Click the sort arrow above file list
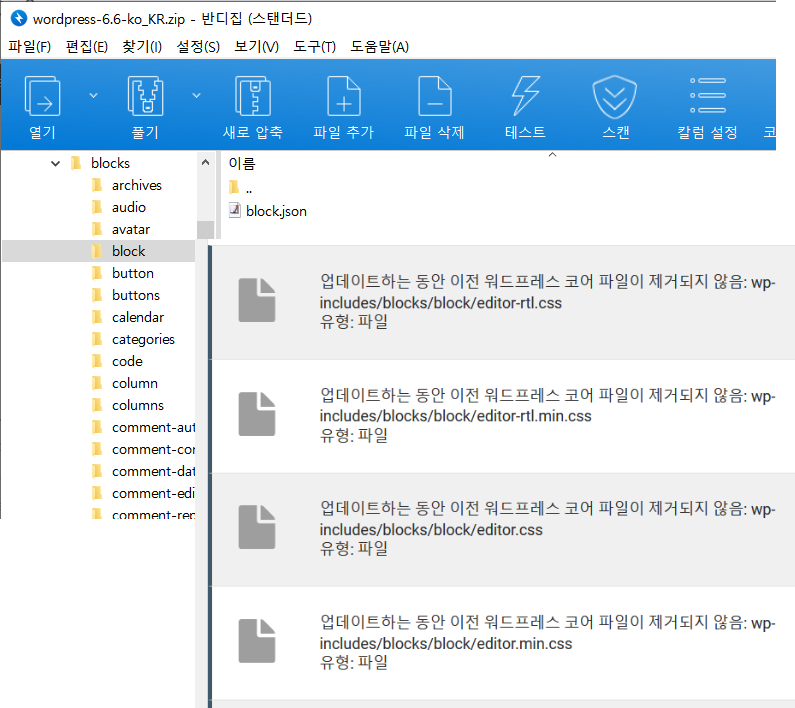Screen dimensions: 795x708 point(553,154)
